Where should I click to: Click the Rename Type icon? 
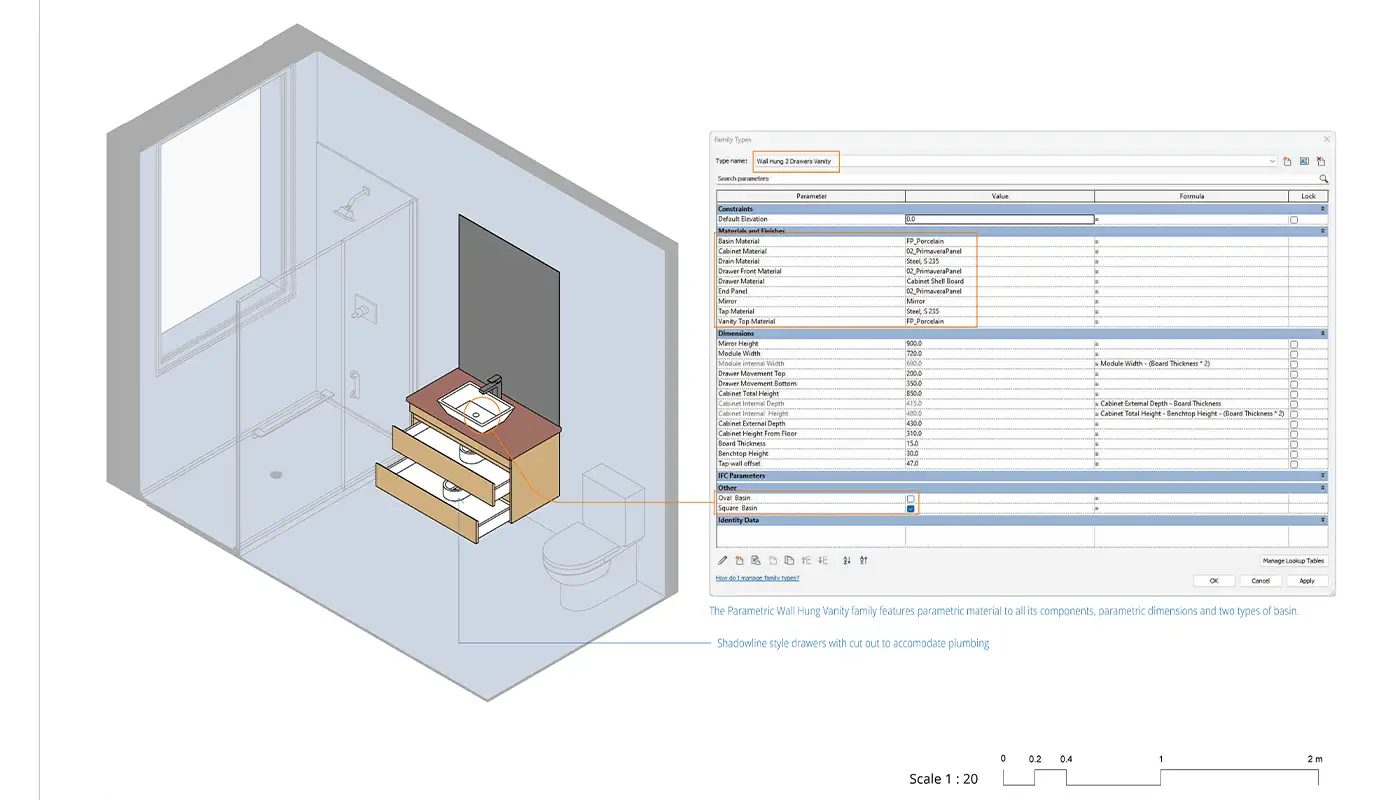point(1304,161)
